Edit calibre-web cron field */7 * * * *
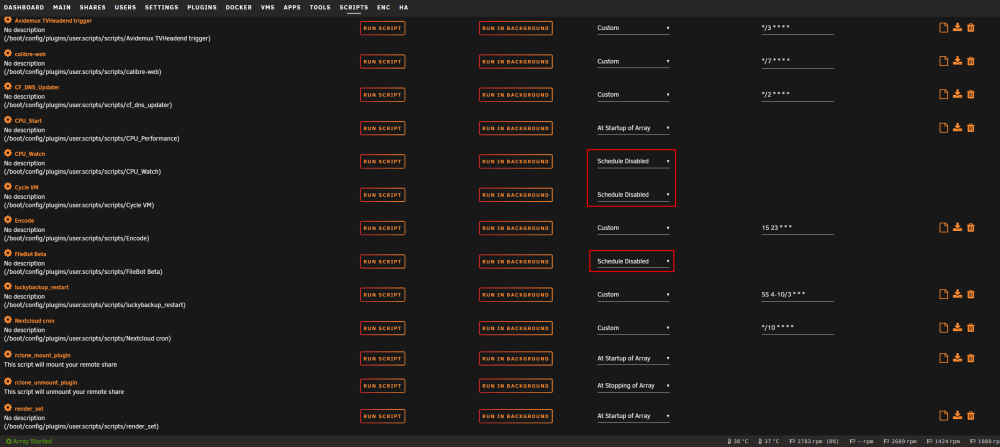The width and height of the screenshot is (1000, 447). point(797,61)
